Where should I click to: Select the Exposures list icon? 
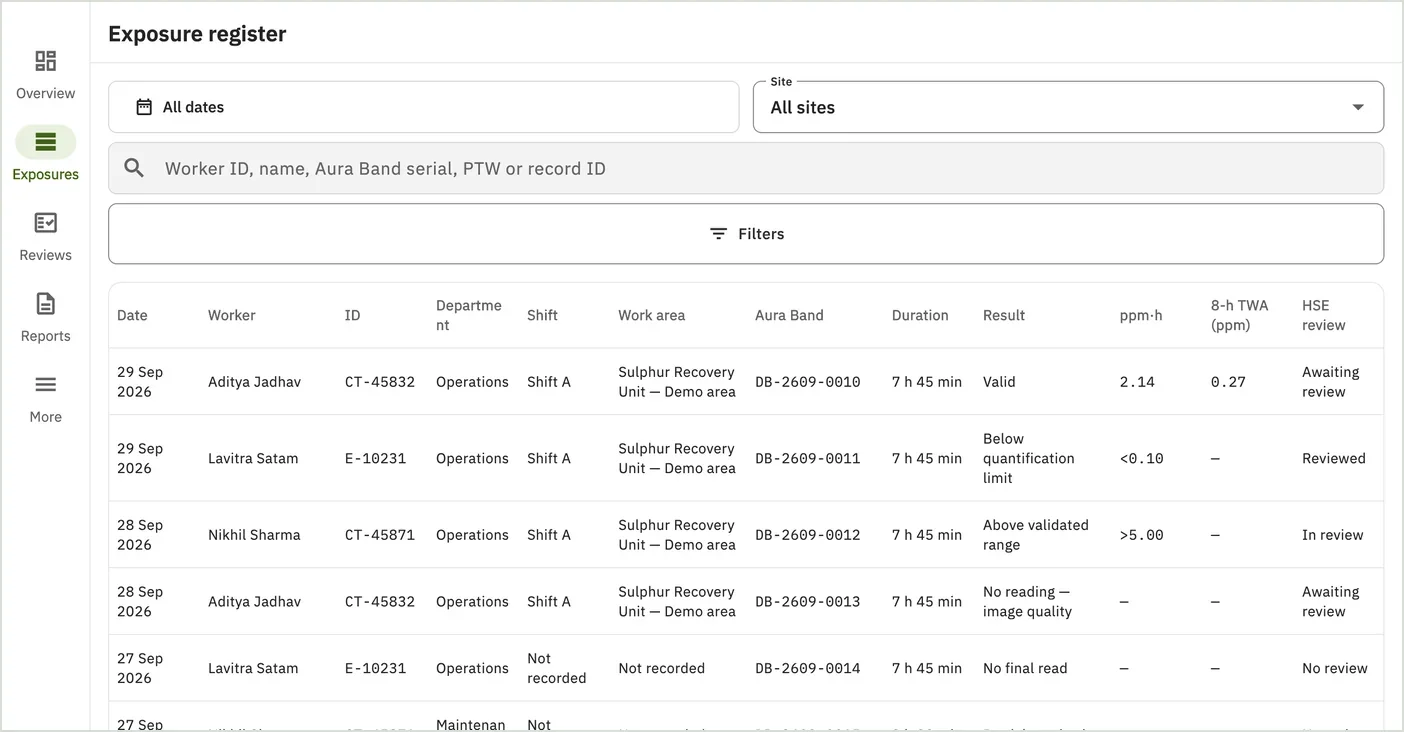pos(45,142)
